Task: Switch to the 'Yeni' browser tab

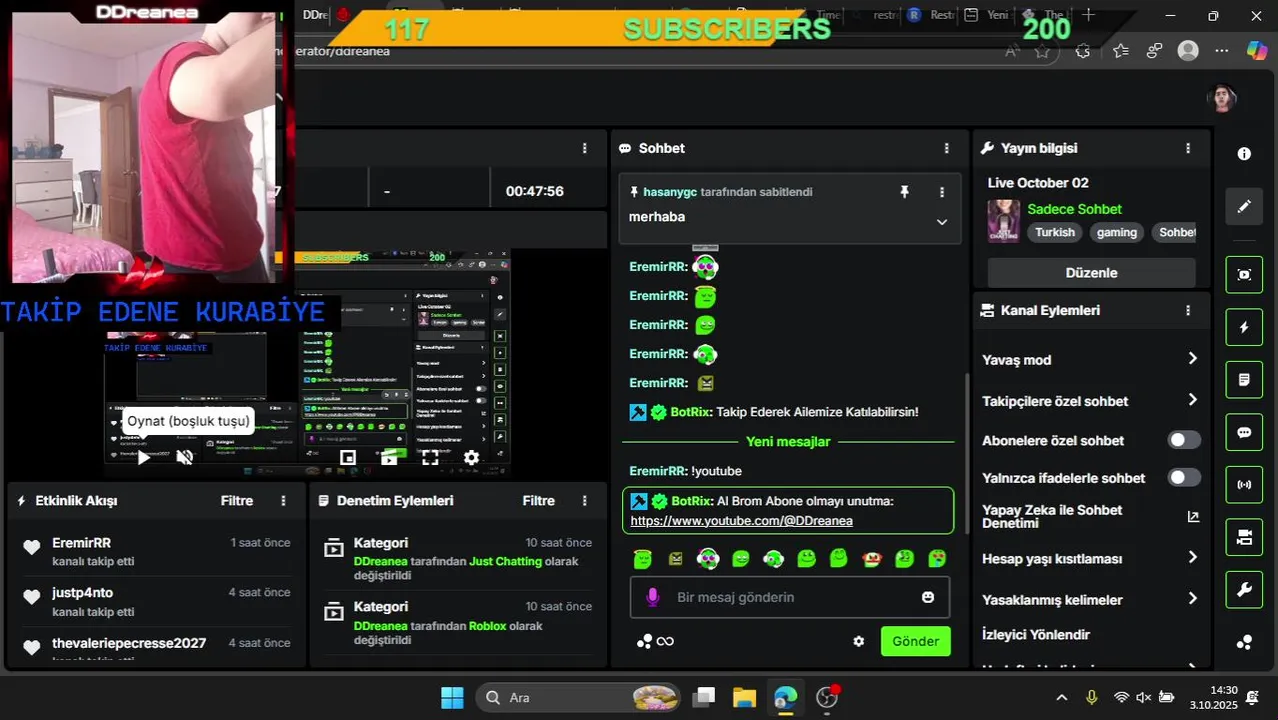Action: coord(986,15)
